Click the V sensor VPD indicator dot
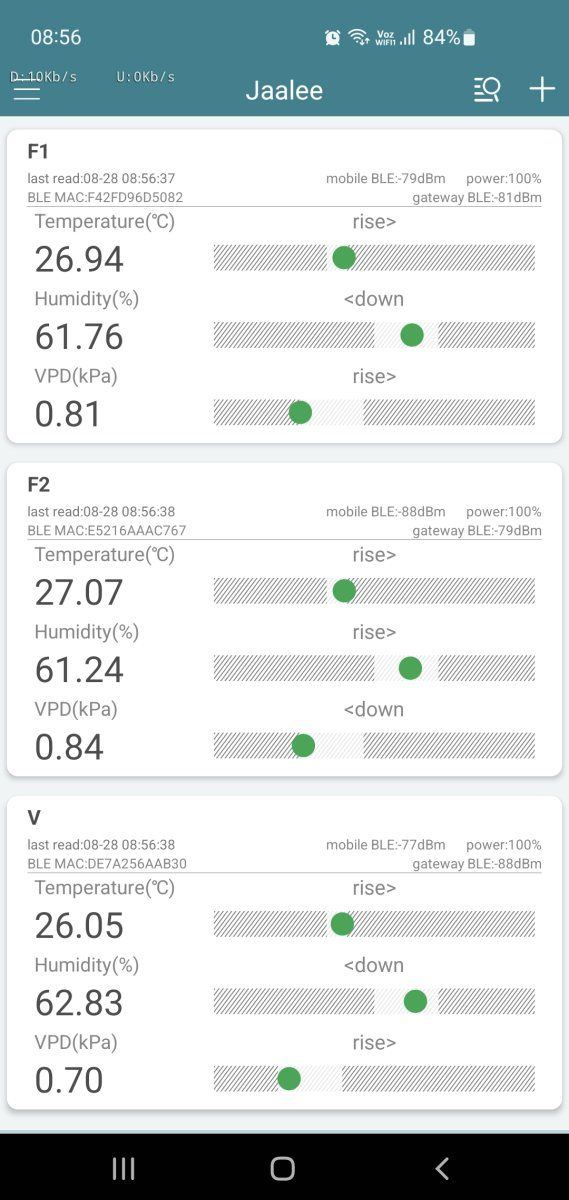Screen dimensions: 569x1200 [x=289, y=1079]
